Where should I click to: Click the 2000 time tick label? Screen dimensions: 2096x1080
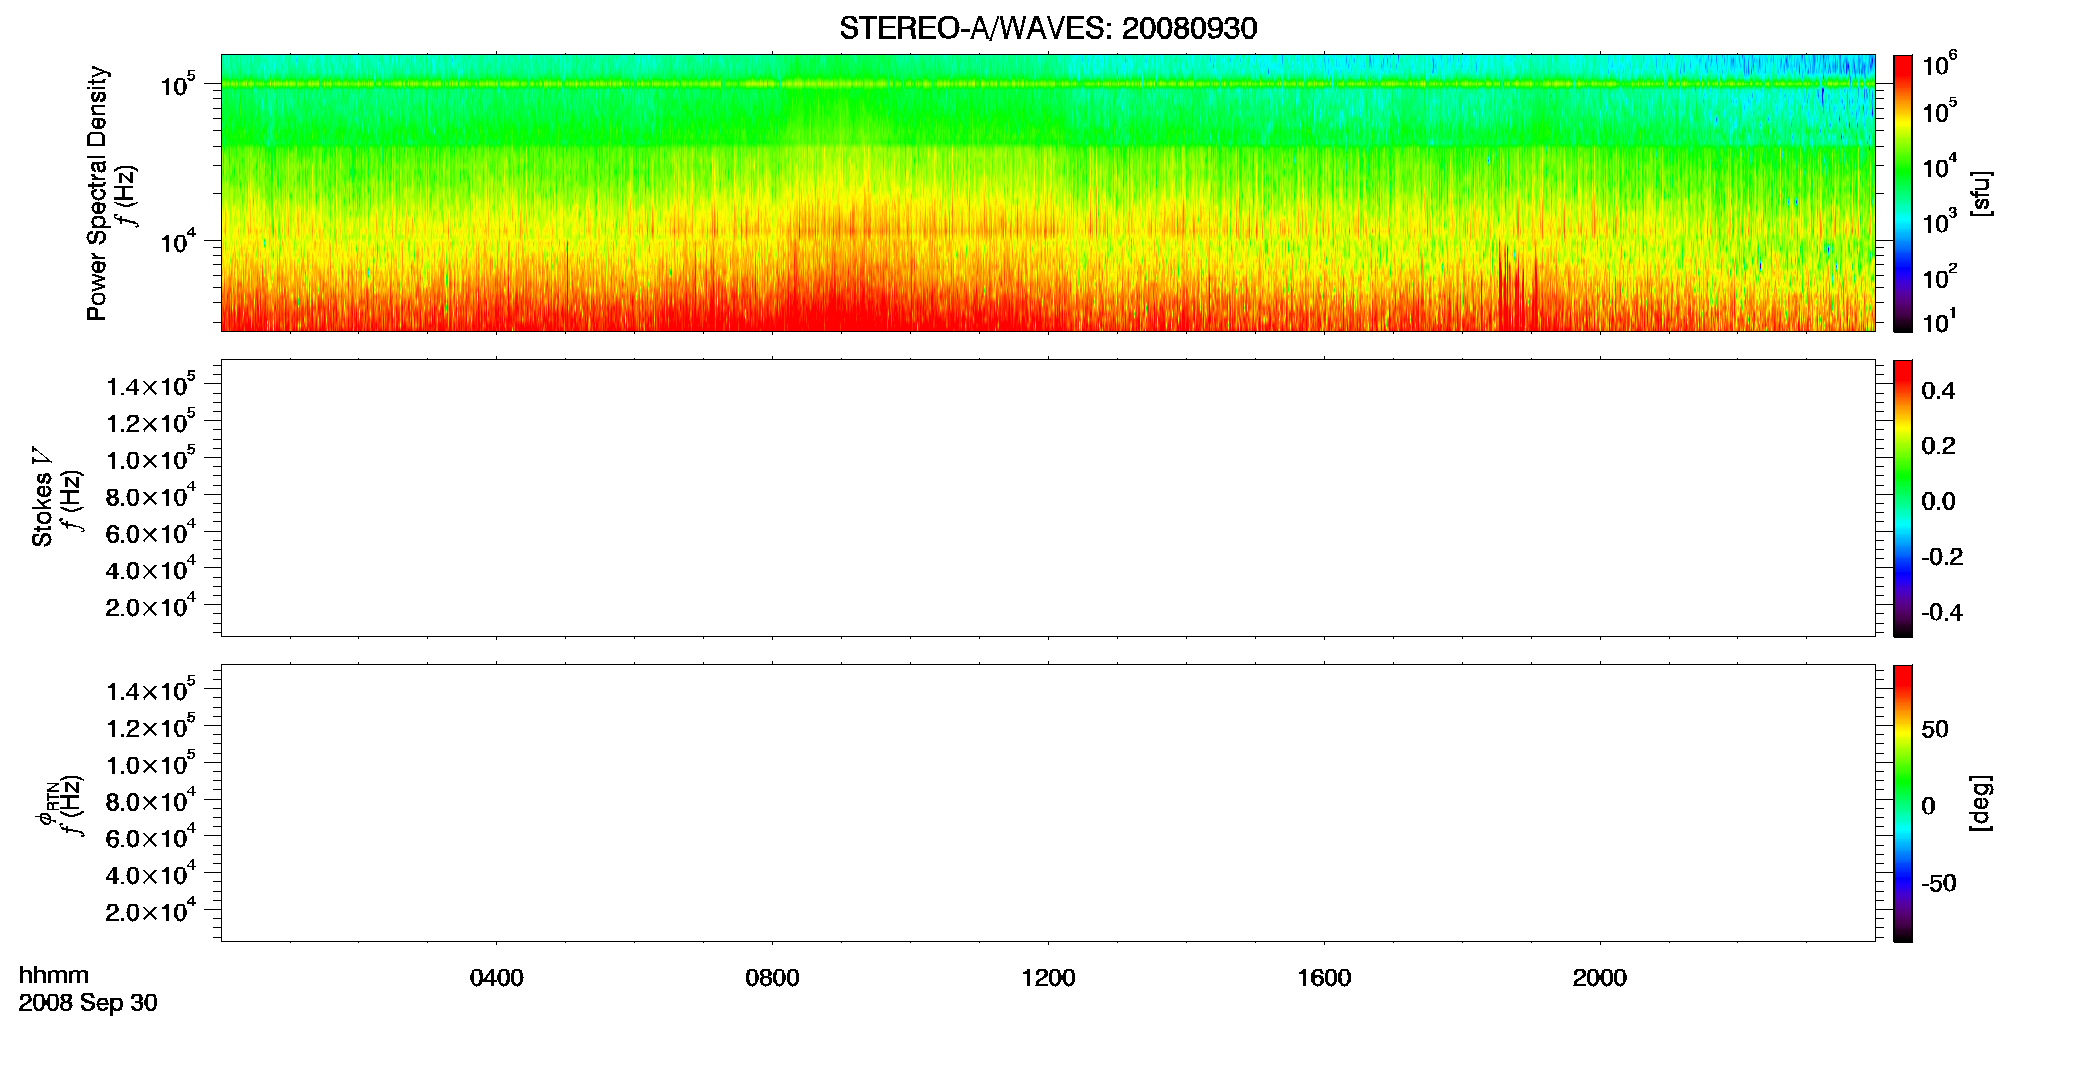[x=1599, y=978]
